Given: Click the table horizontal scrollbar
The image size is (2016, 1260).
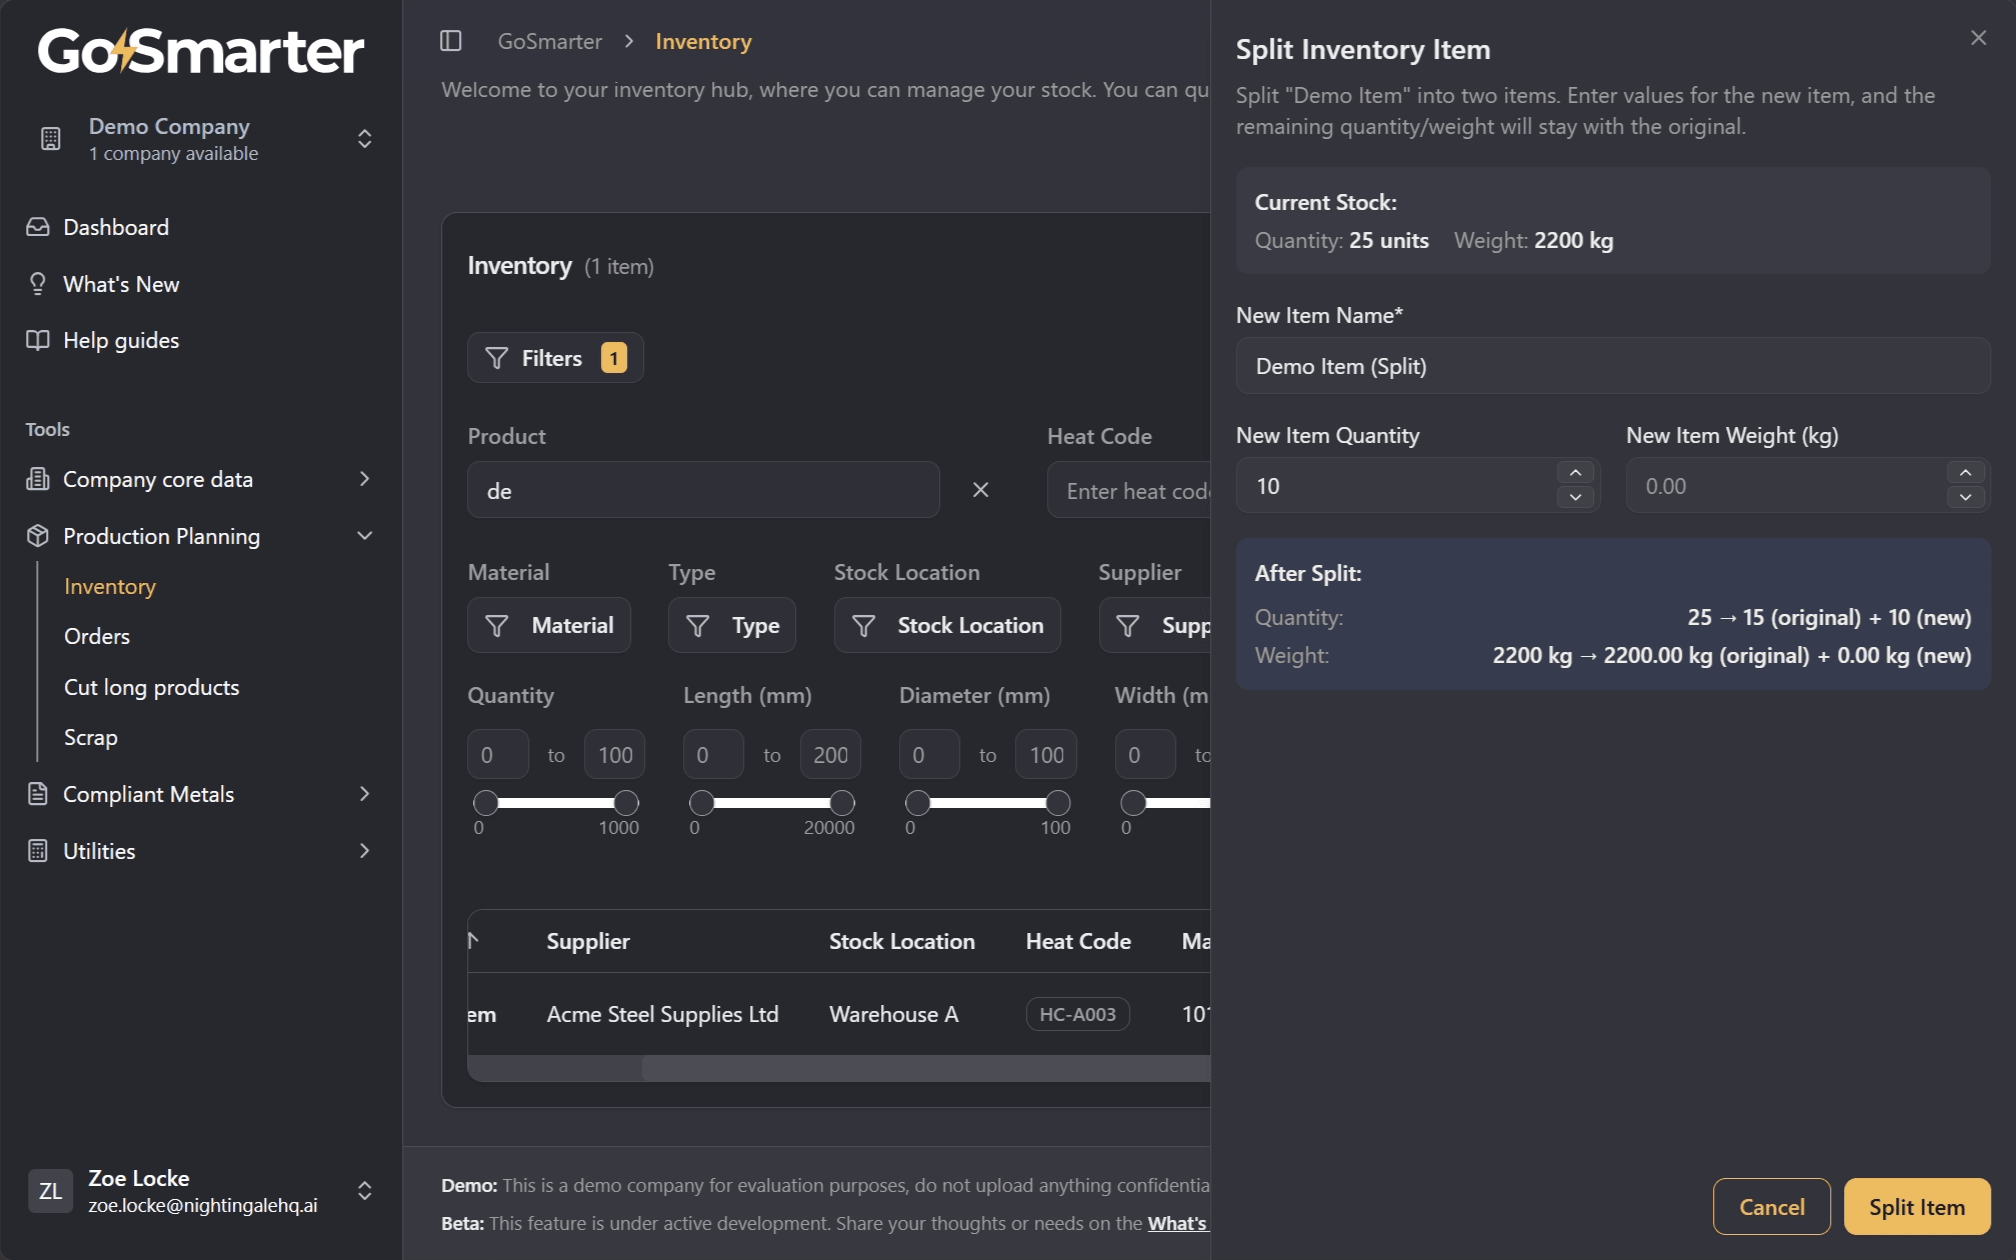Looking at the screenshot, I should (926, 1069).
